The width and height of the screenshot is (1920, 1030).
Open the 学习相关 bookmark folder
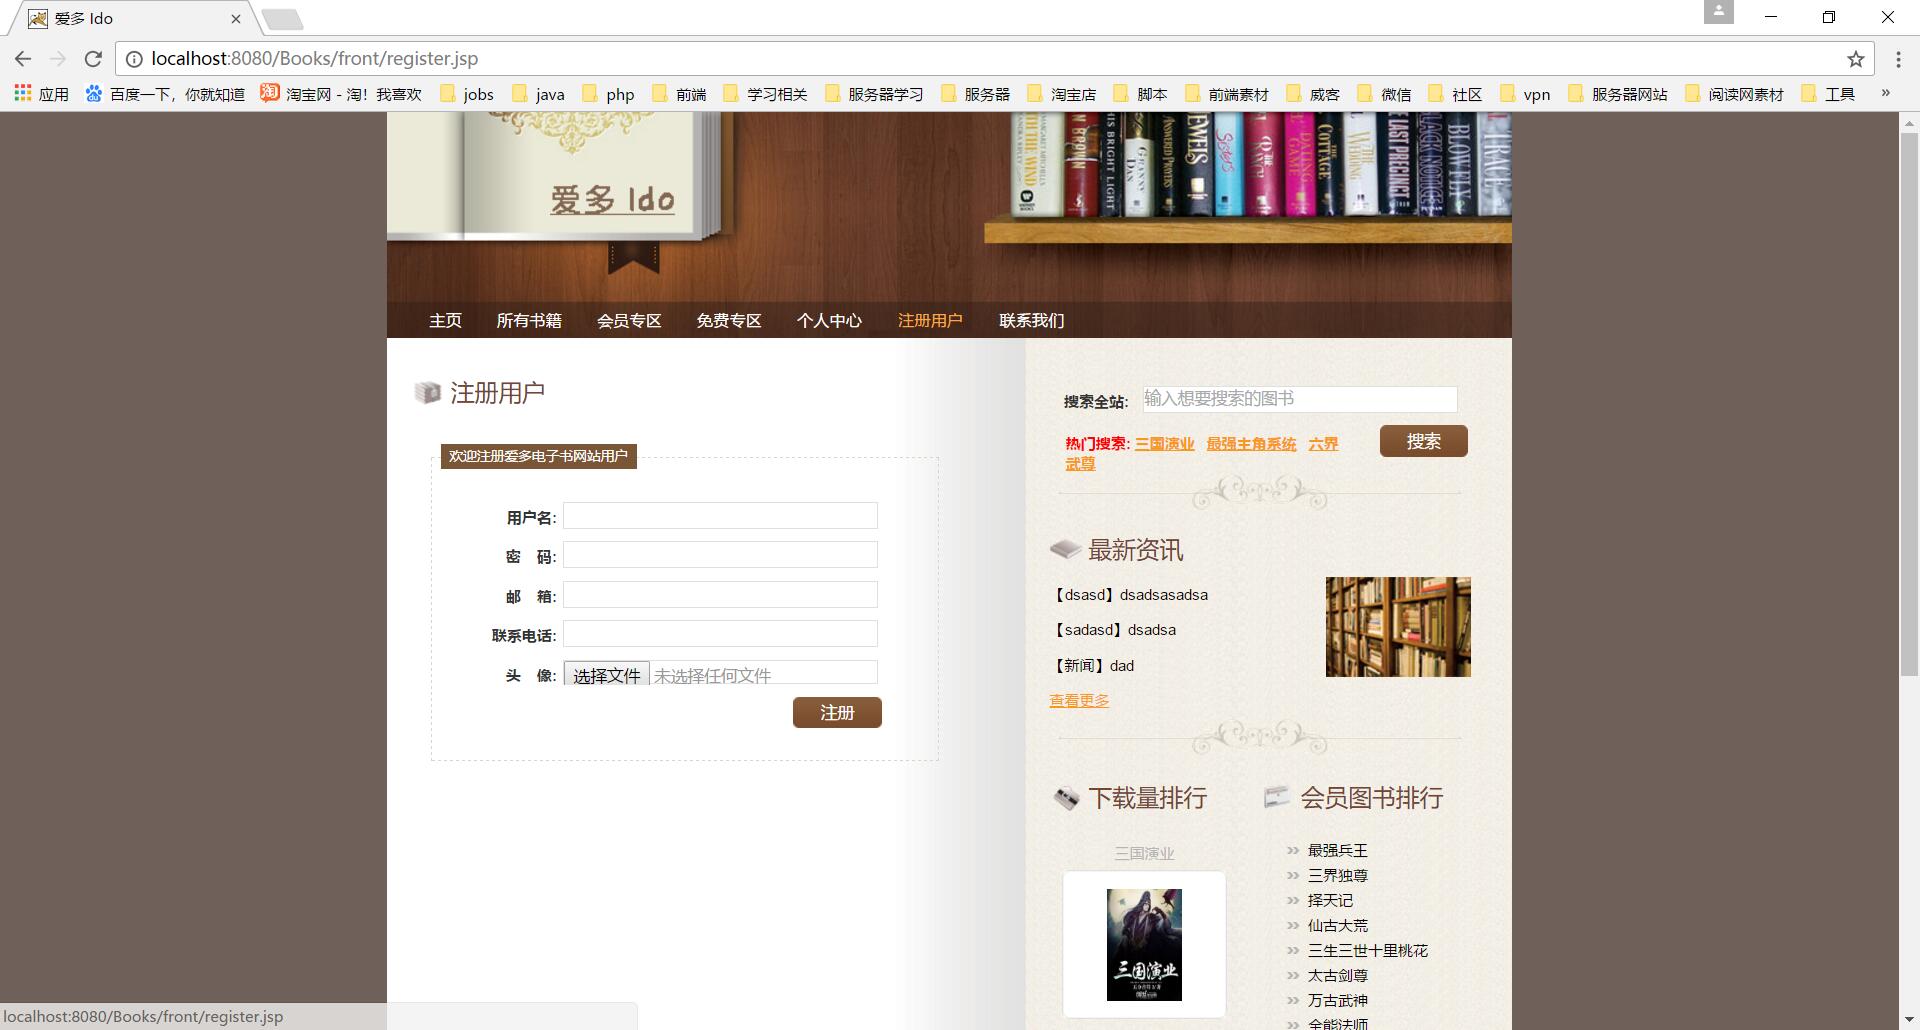point(766,94)
